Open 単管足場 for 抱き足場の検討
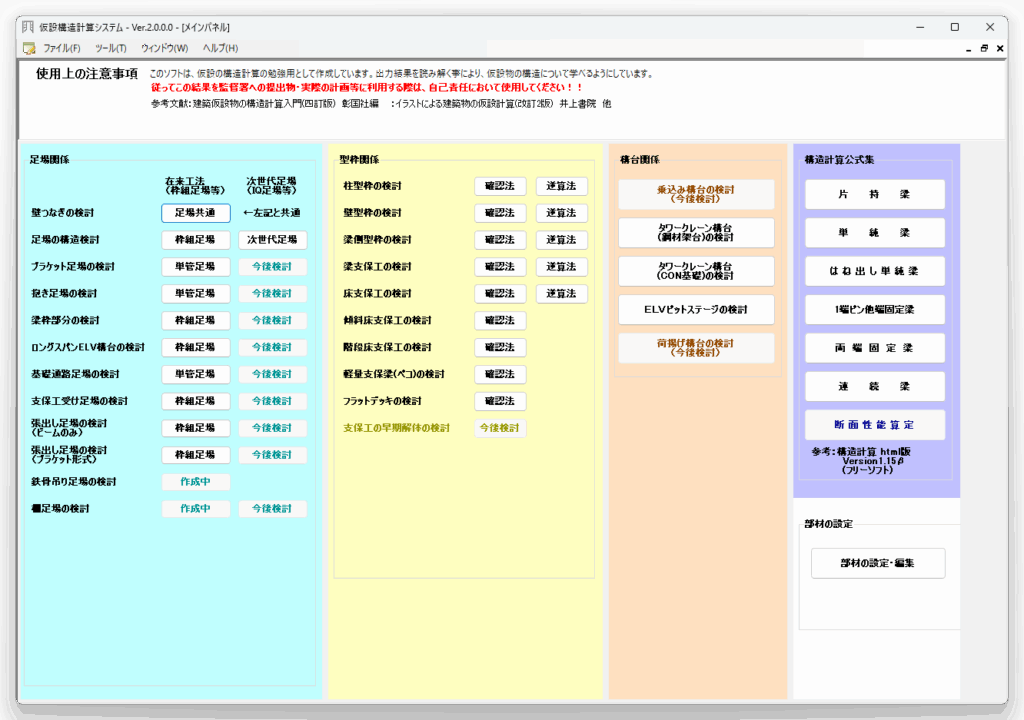The width and height of the screenshot is (1024, 720). point(196,293)
